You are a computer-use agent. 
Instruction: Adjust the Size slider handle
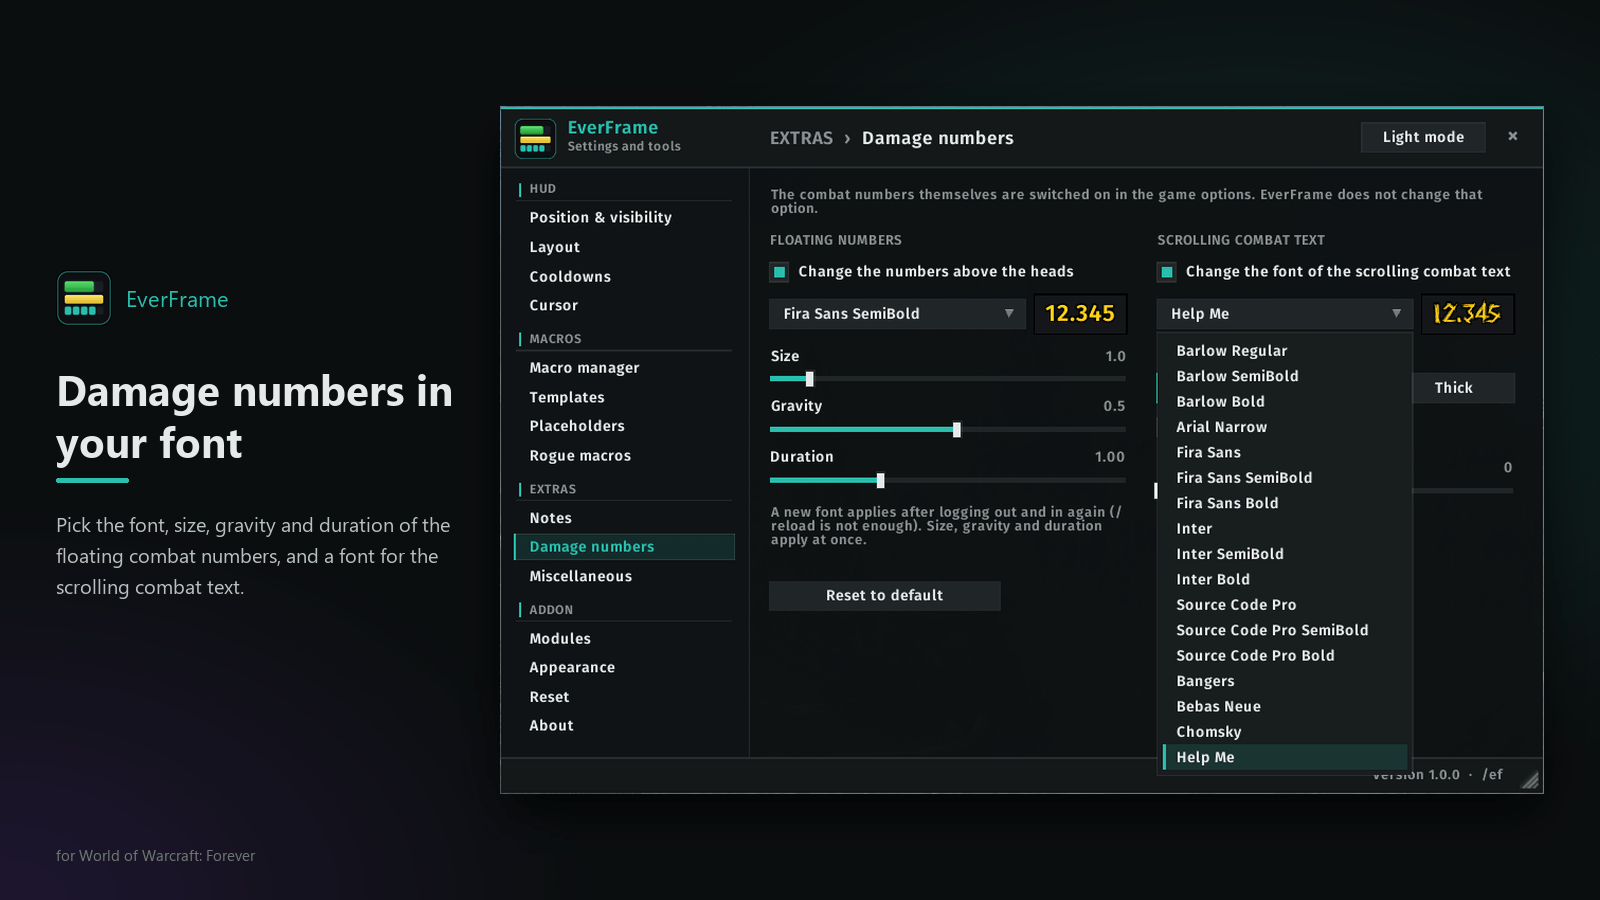click(x=810, y=379)
